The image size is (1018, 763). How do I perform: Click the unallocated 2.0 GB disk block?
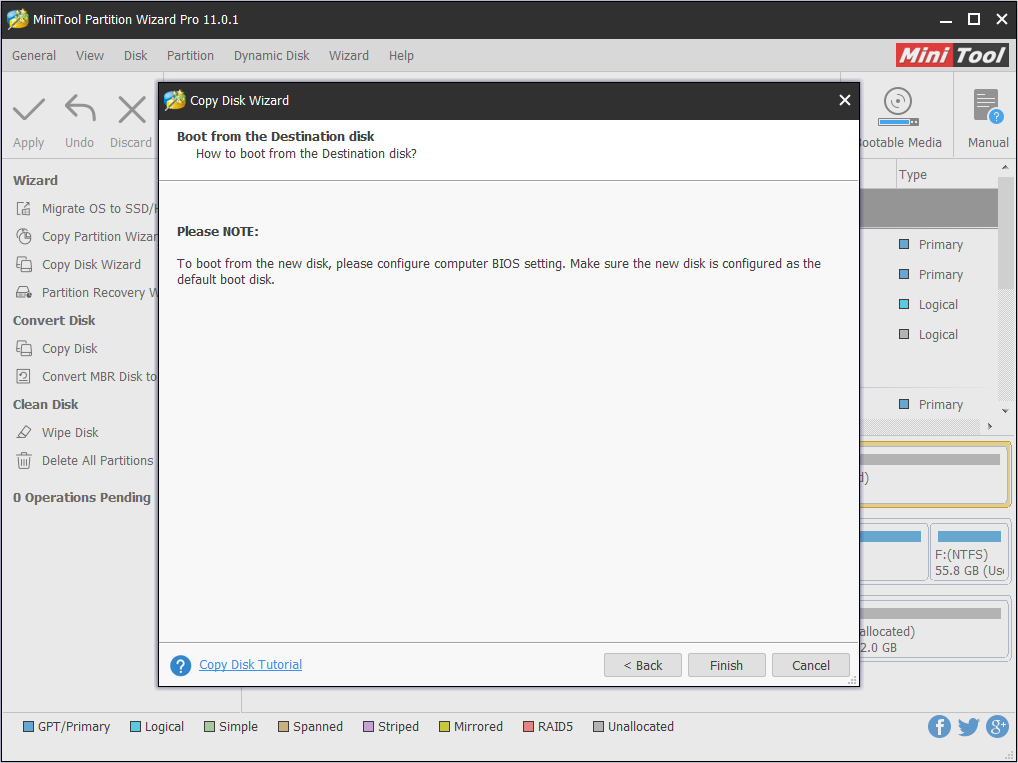point(934,629)
